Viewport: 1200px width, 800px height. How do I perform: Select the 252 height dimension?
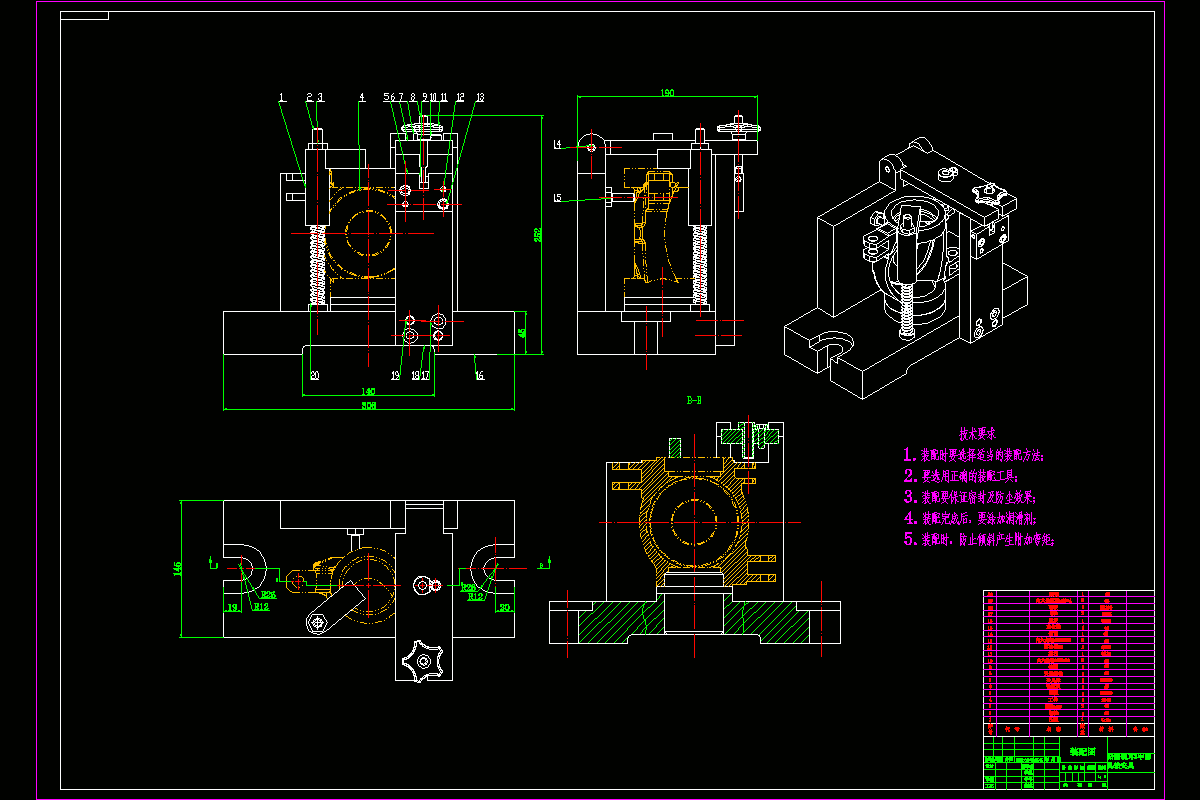click(537, 235)
